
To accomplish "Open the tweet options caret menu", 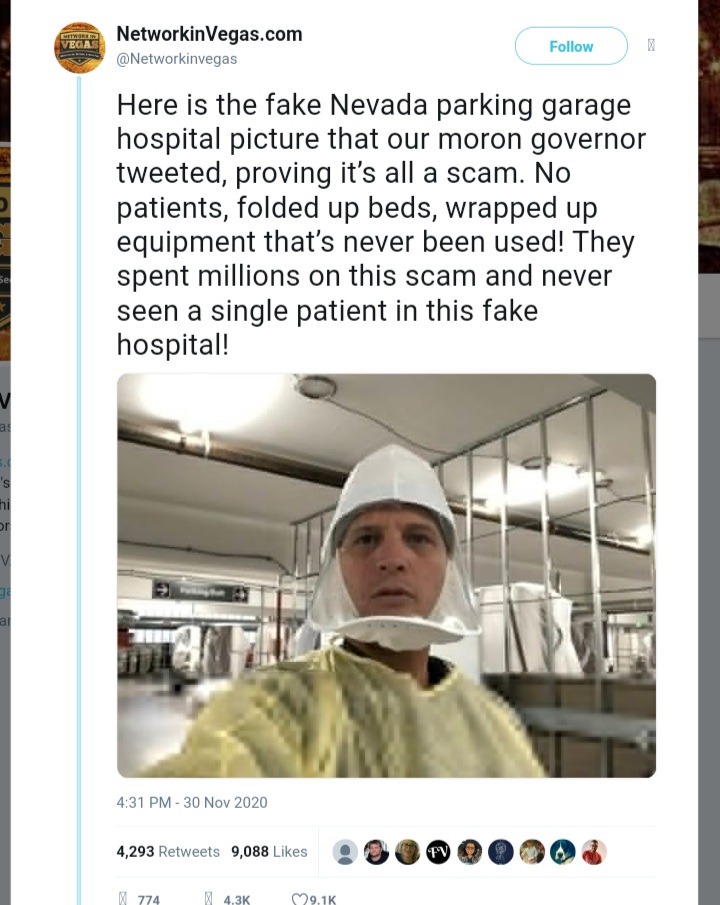I will click(652, 46).
